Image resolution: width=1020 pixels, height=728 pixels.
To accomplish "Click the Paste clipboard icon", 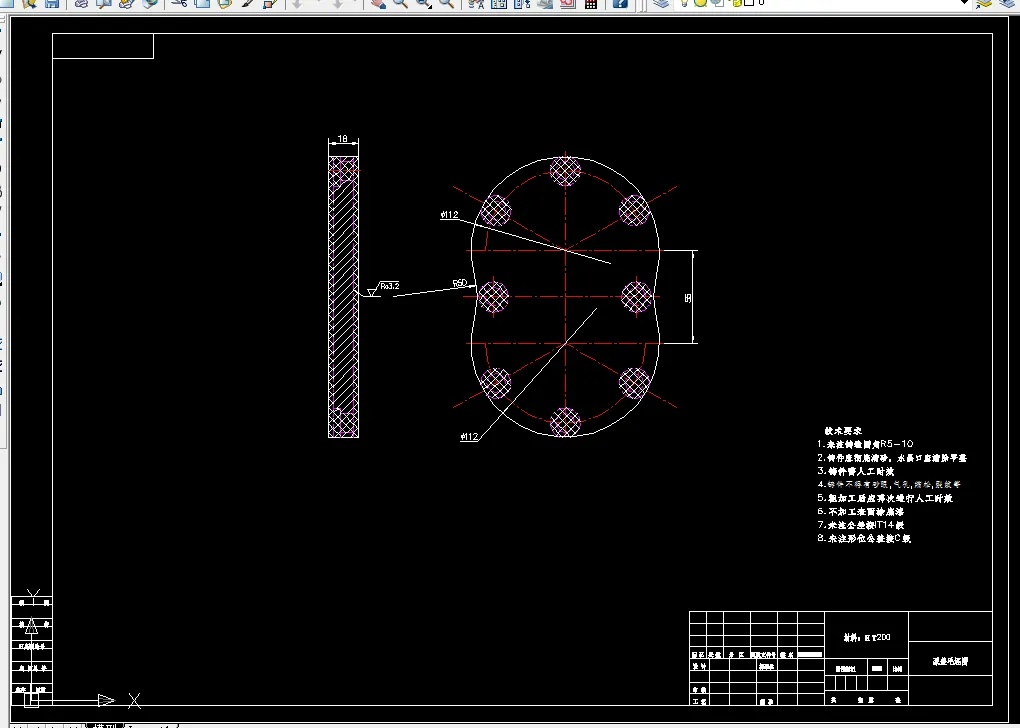I will [224, 4].
